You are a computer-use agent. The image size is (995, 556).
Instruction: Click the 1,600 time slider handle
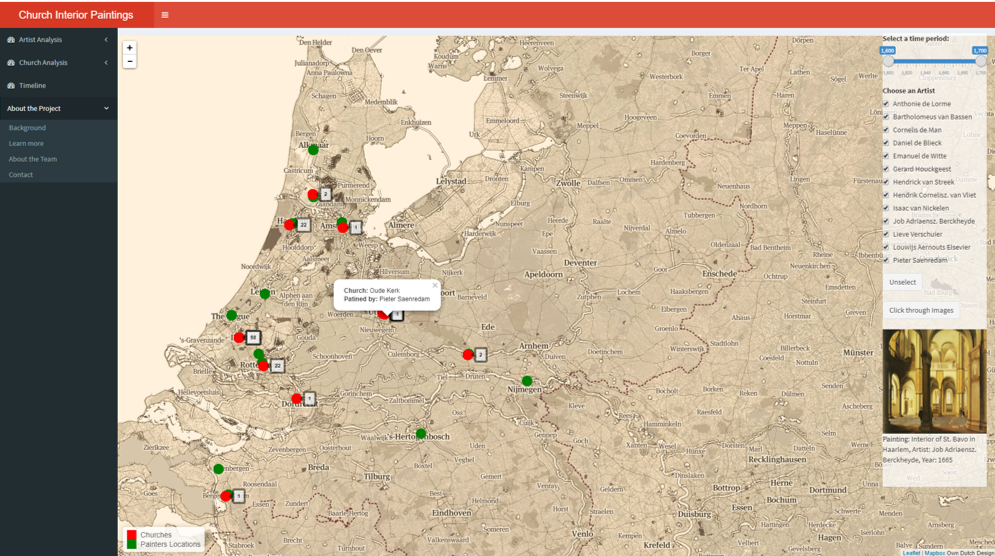[x=888, y=61]
